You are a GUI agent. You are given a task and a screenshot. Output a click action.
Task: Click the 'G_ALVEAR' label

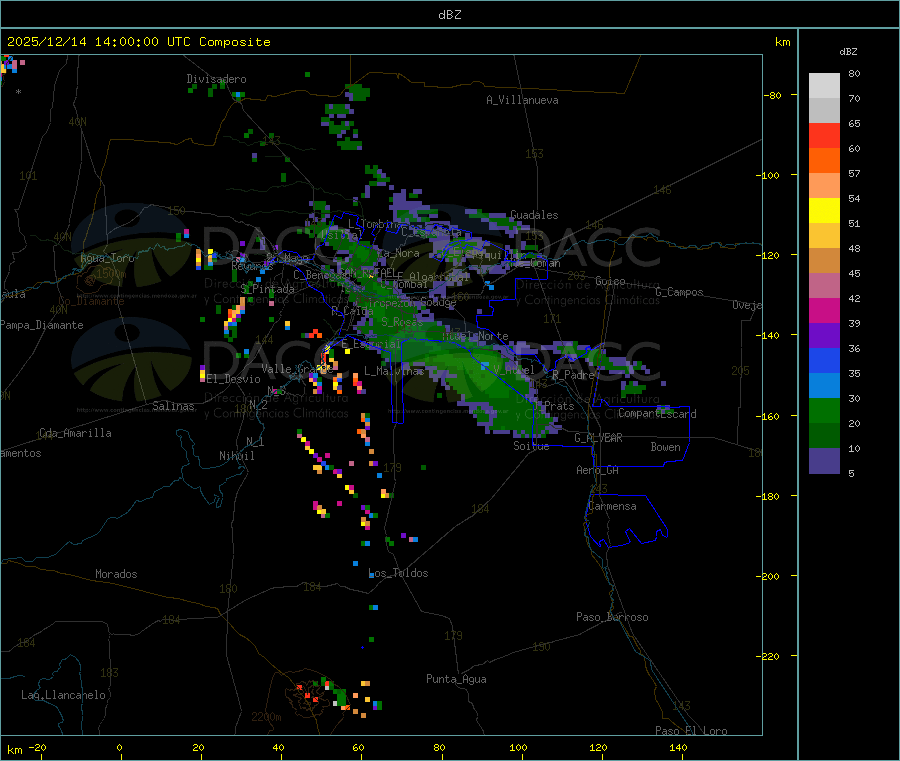point(599,438)
